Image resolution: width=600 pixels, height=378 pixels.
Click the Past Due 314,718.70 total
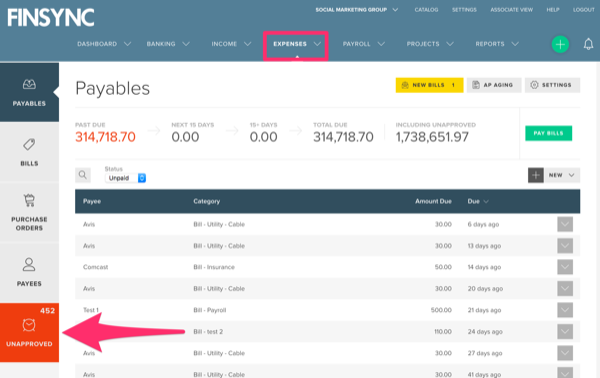point(105,137)
